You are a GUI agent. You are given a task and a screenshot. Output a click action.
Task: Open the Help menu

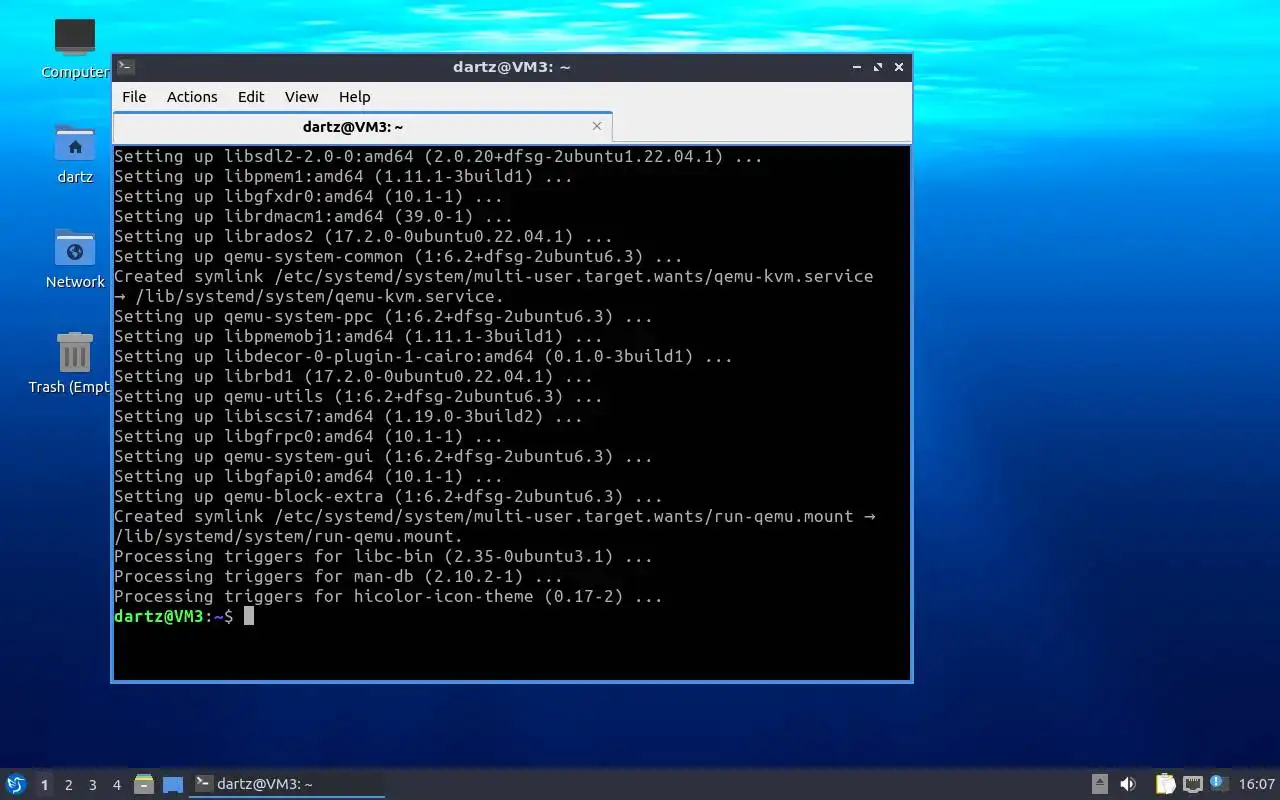(x=355, y=97)
